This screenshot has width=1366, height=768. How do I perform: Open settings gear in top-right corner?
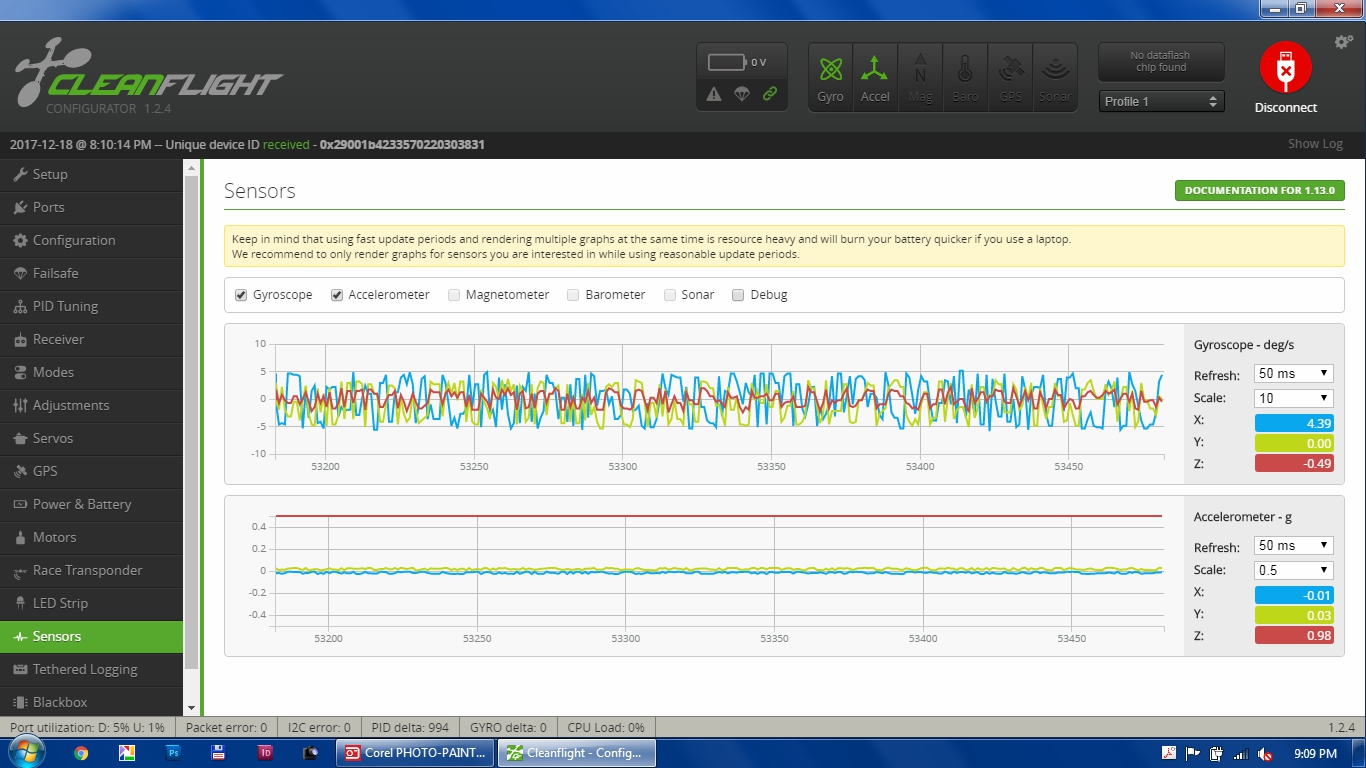click(x=1344, y=42)
